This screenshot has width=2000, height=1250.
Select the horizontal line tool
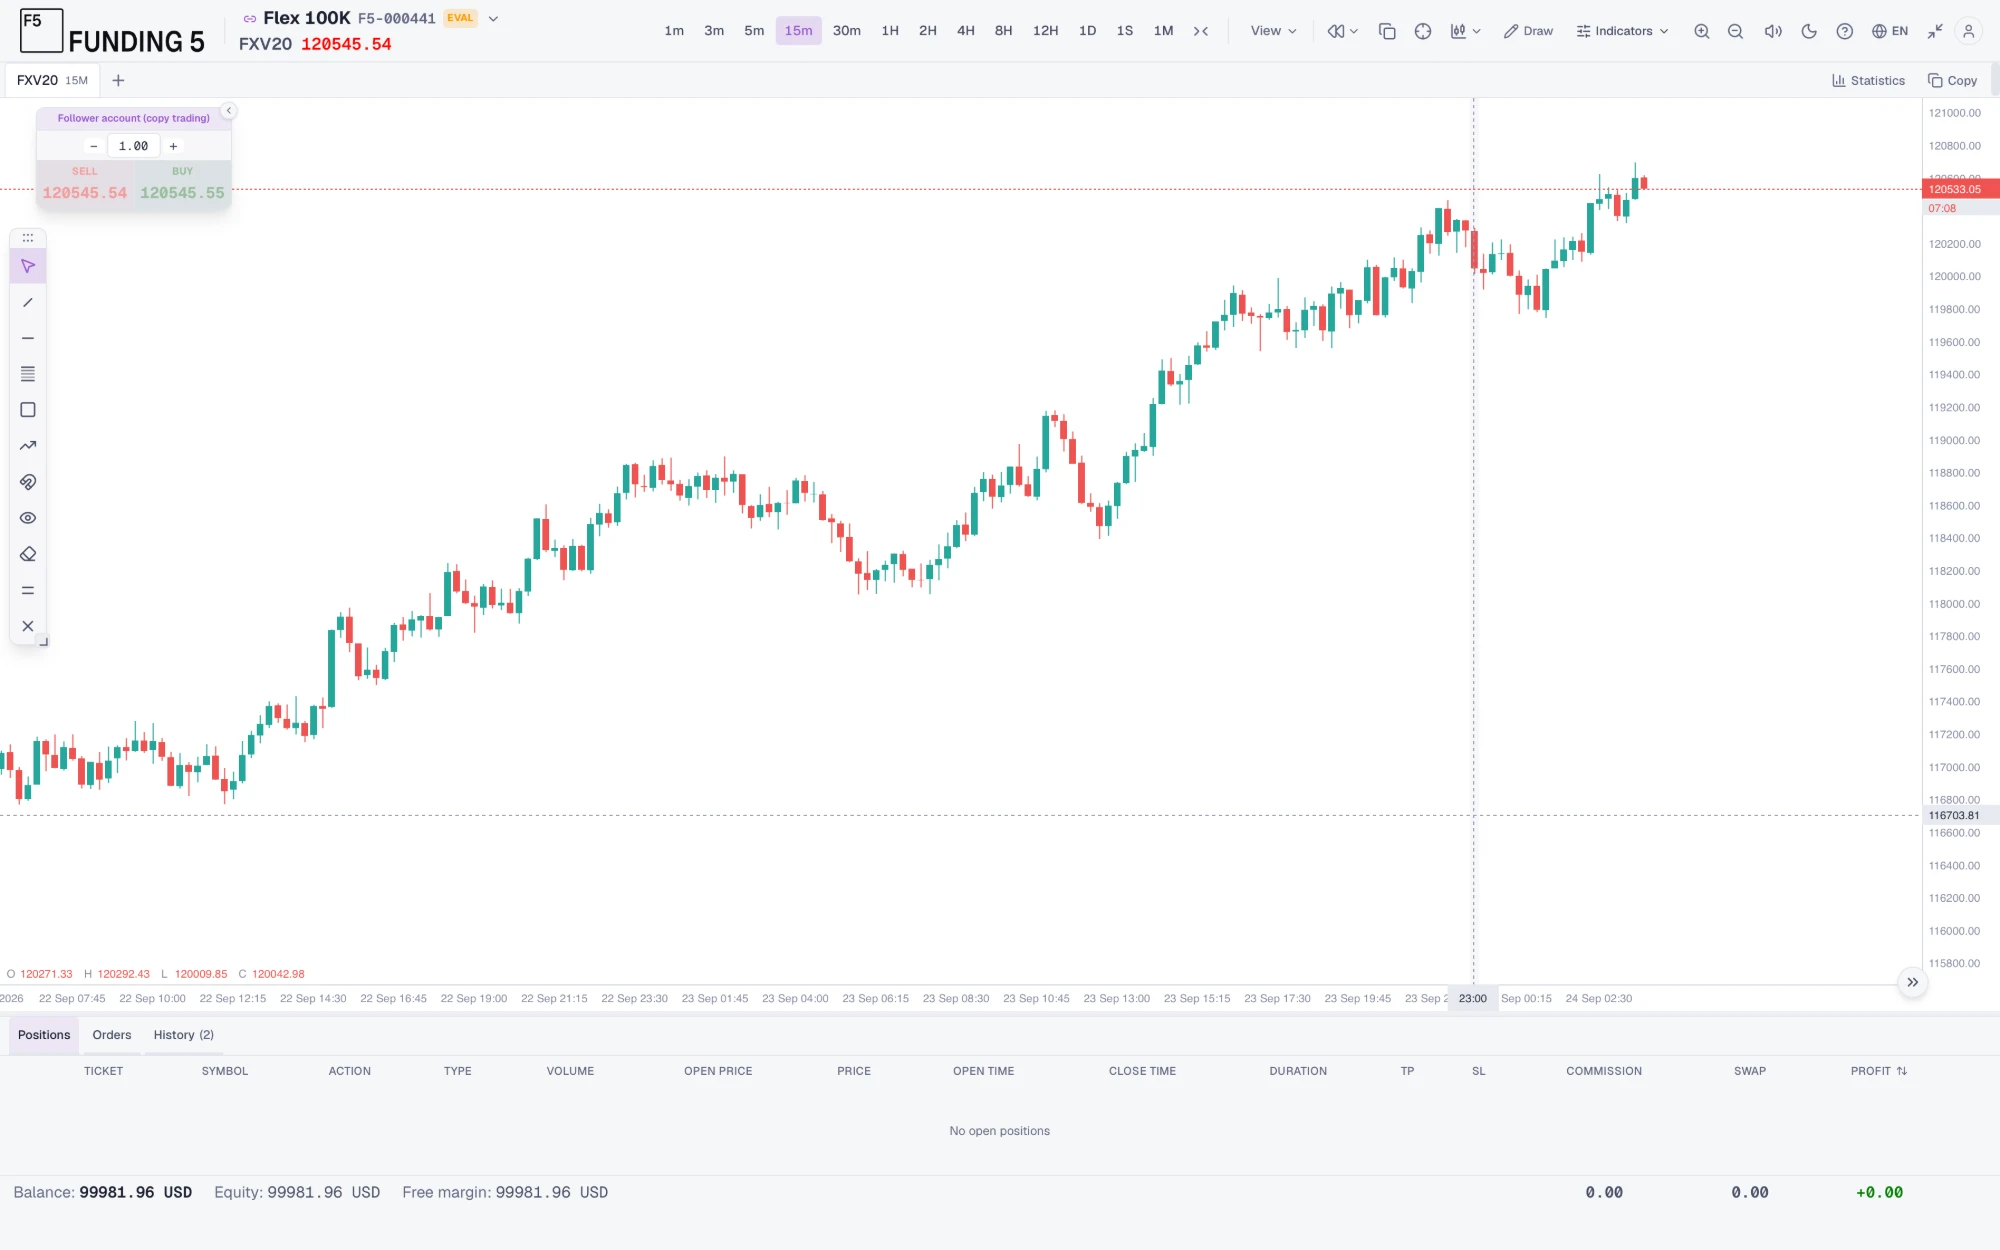tap(28, 338)
